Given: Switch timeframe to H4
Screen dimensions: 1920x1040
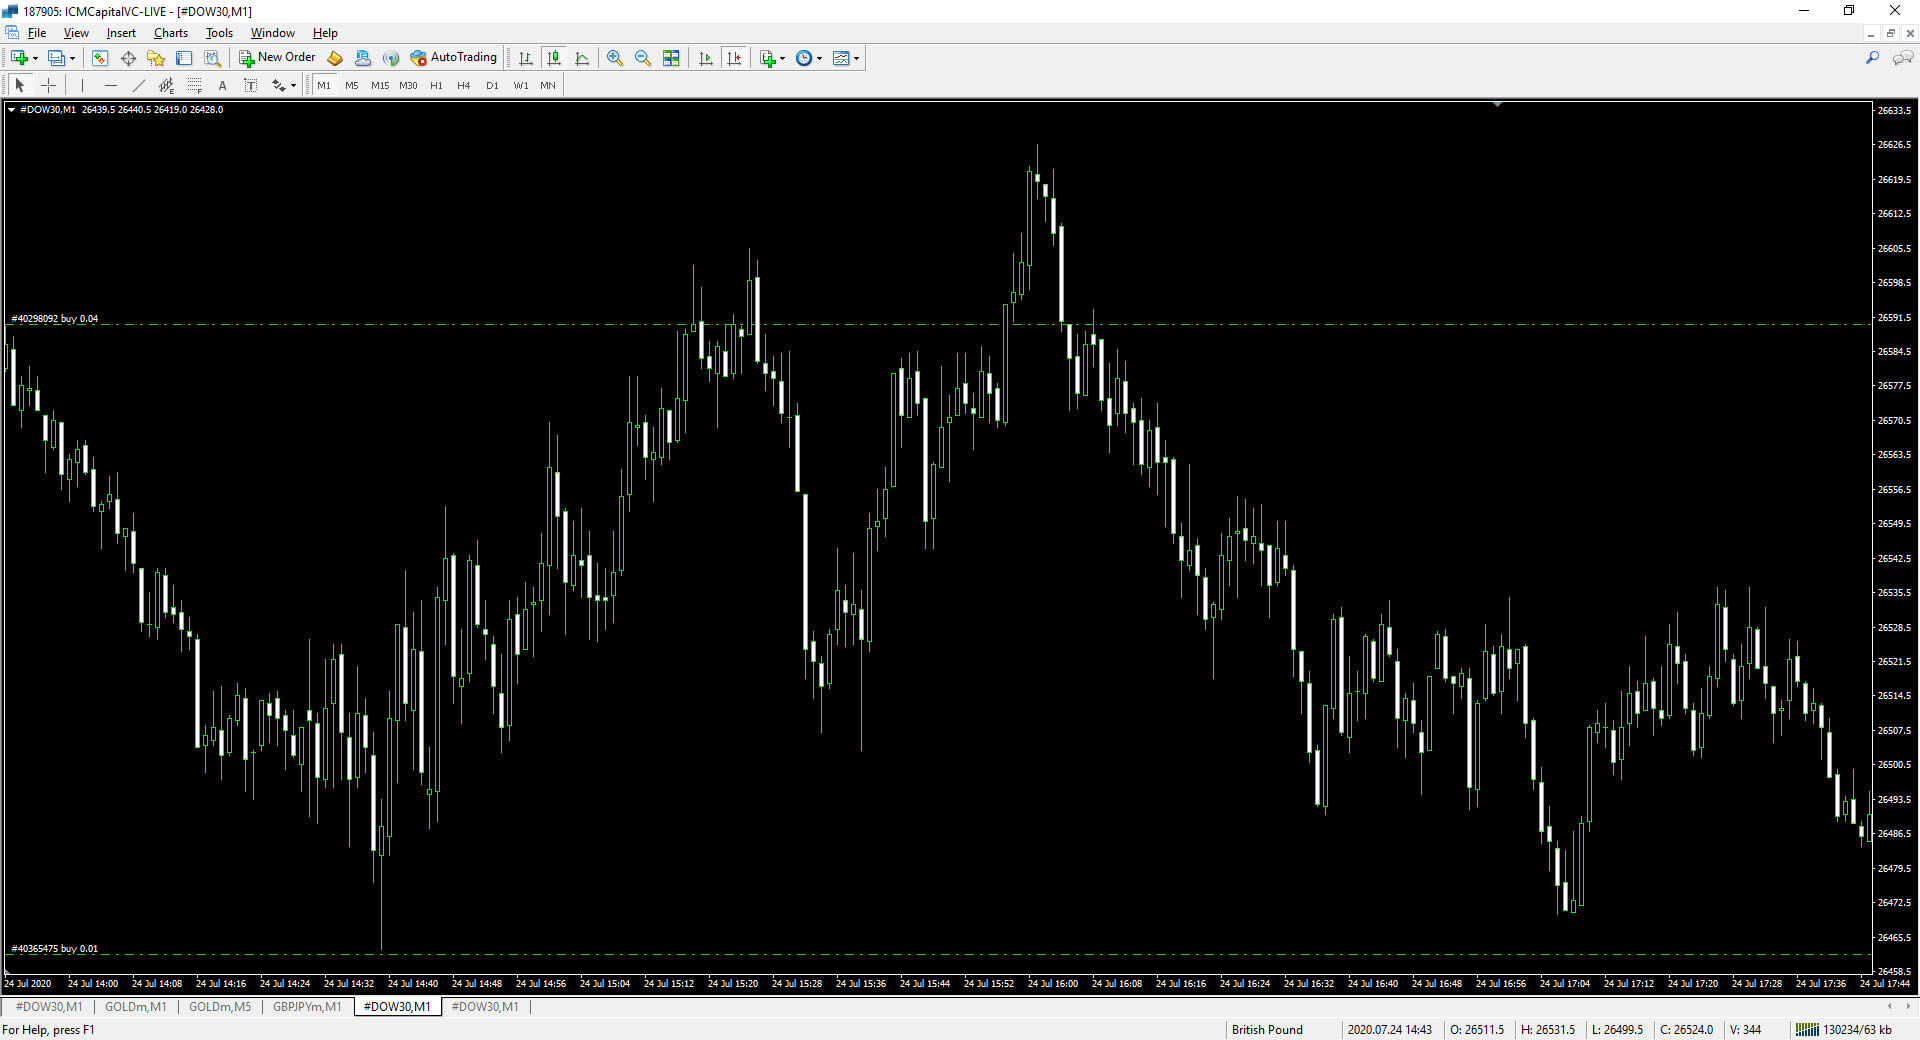Looking at the screenshot, I should point(463,85).
